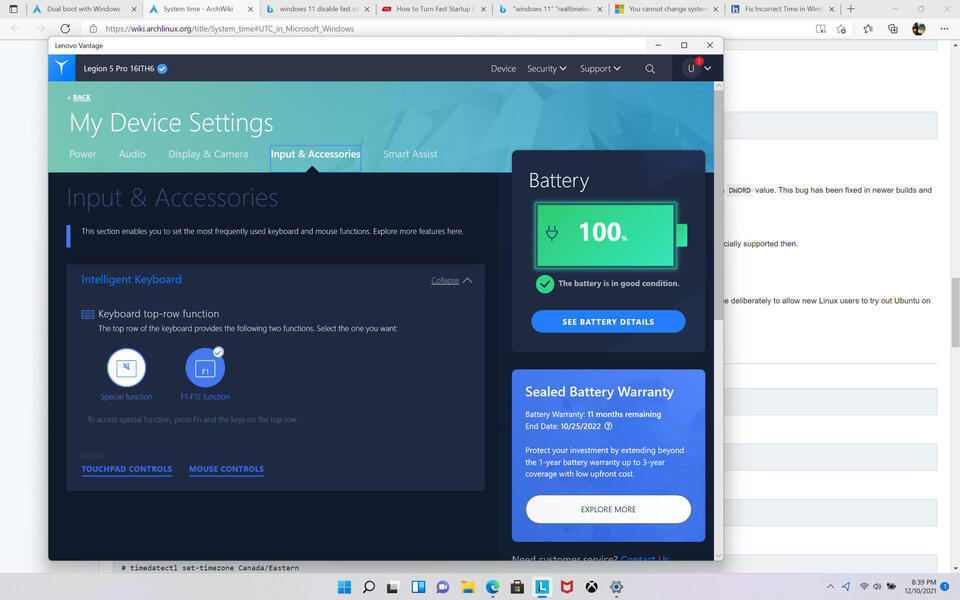The image size is (960, 600).
Task: Click the Lenovo Vantage logo icon
Action: [x=62, y=68]
